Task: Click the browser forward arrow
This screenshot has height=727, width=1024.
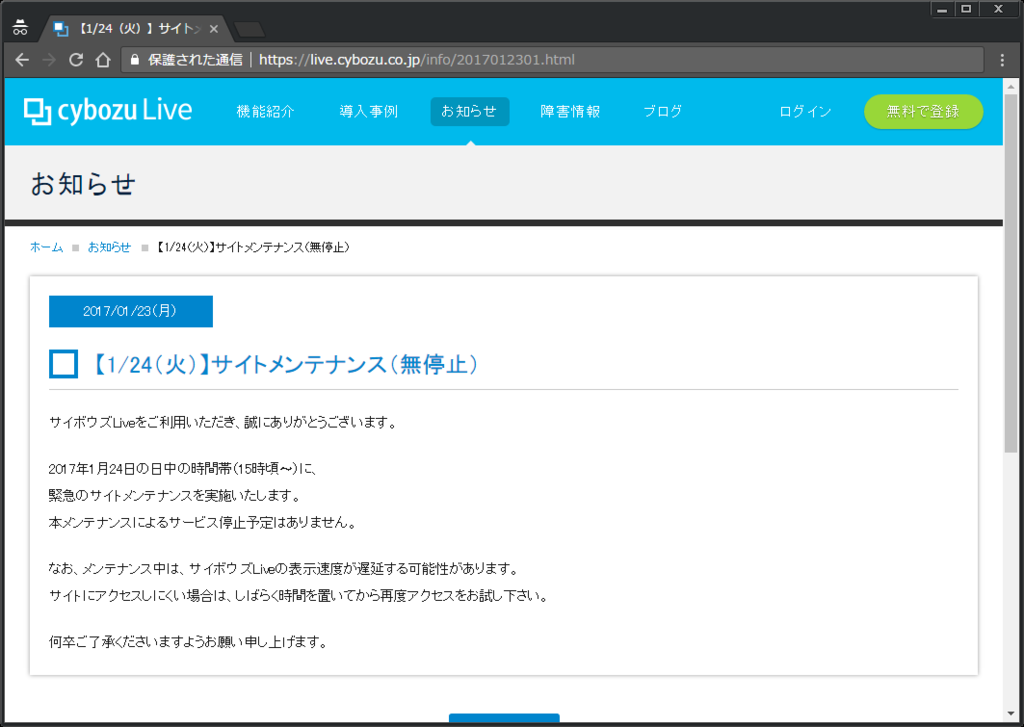Action: (49, 60)
